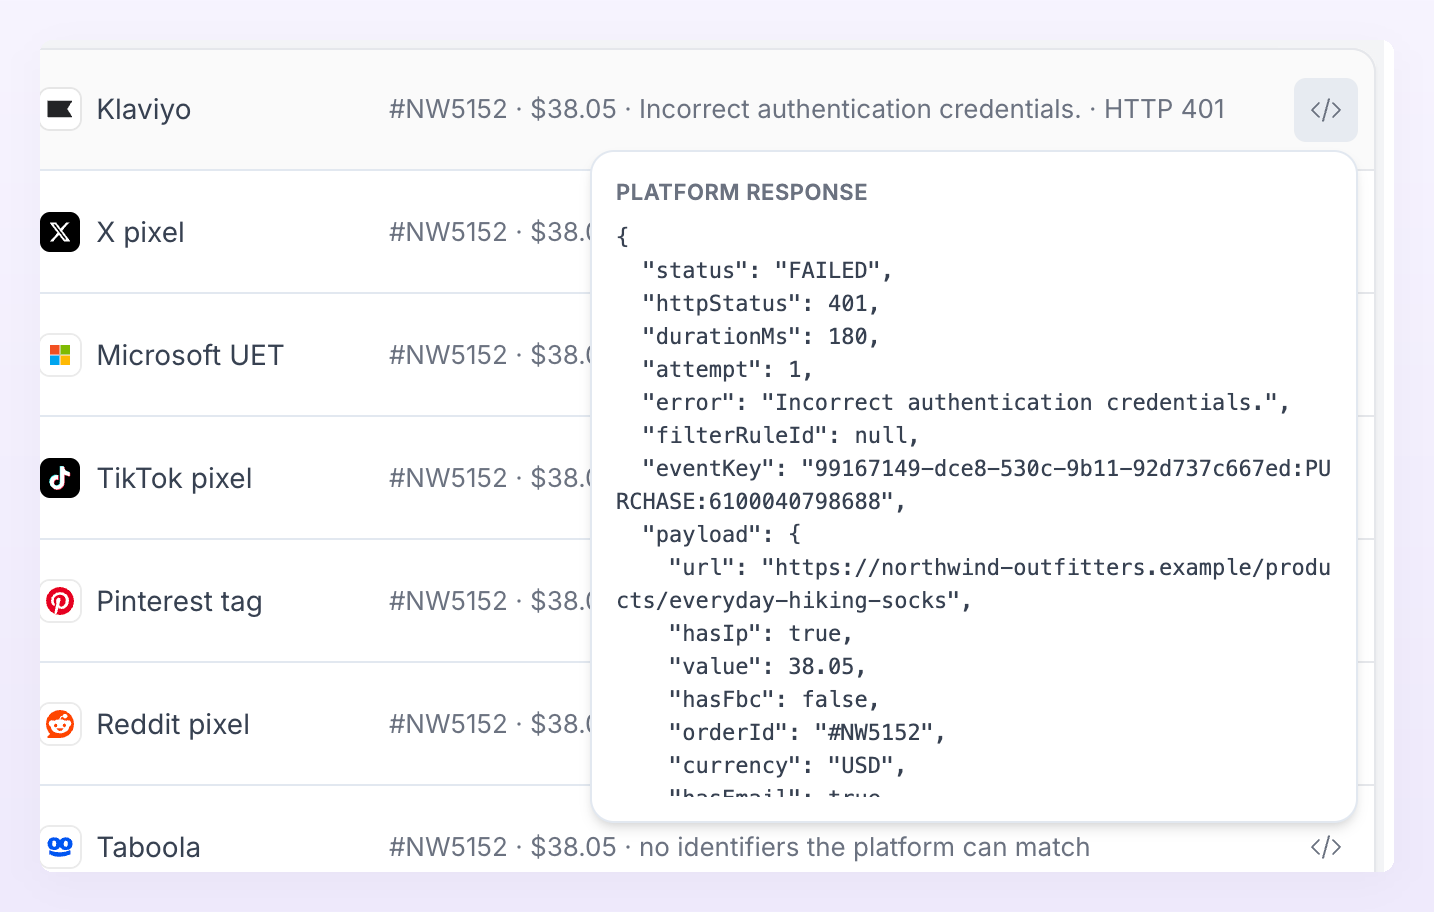Click the "status": "FAILED" line
Screen dimensions: 1434x912
click(x=767, y=270)
